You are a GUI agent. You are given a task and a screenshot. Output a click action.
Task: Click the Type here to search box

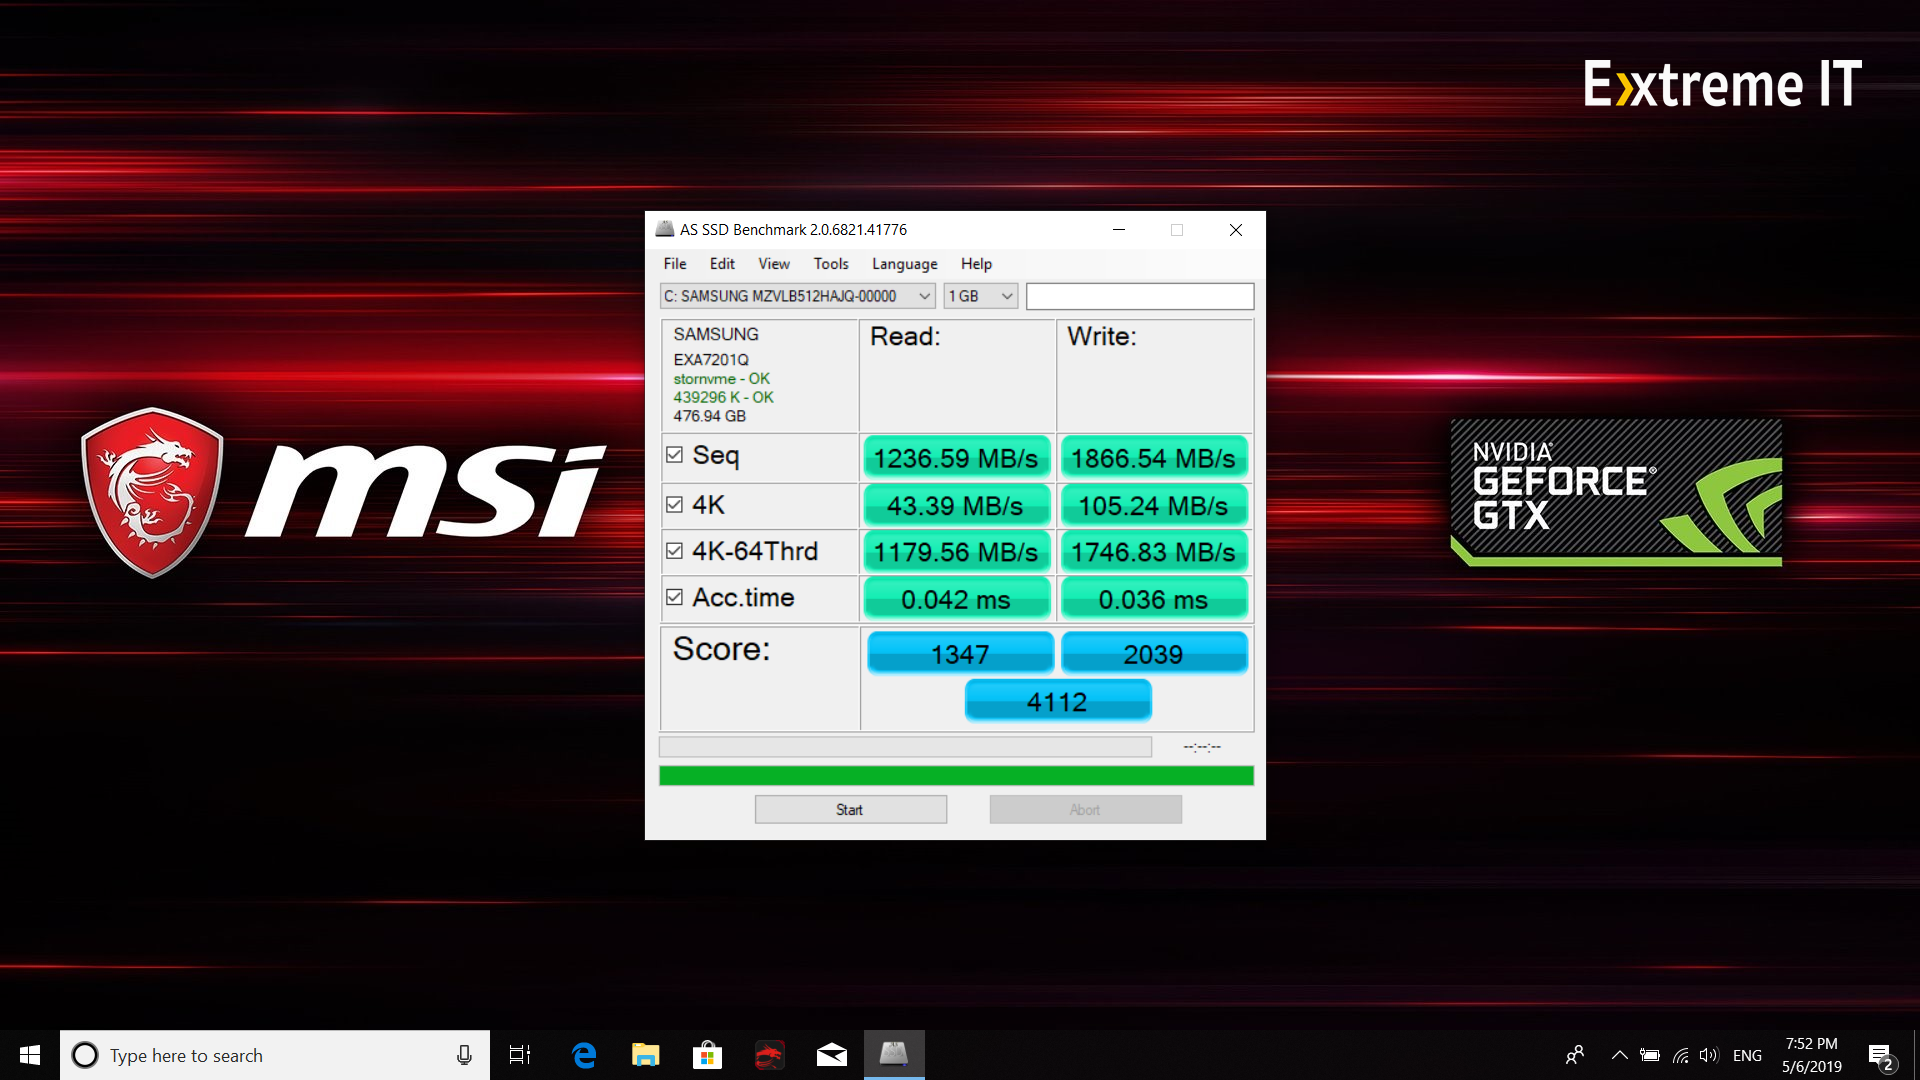tap(275, 1055)
